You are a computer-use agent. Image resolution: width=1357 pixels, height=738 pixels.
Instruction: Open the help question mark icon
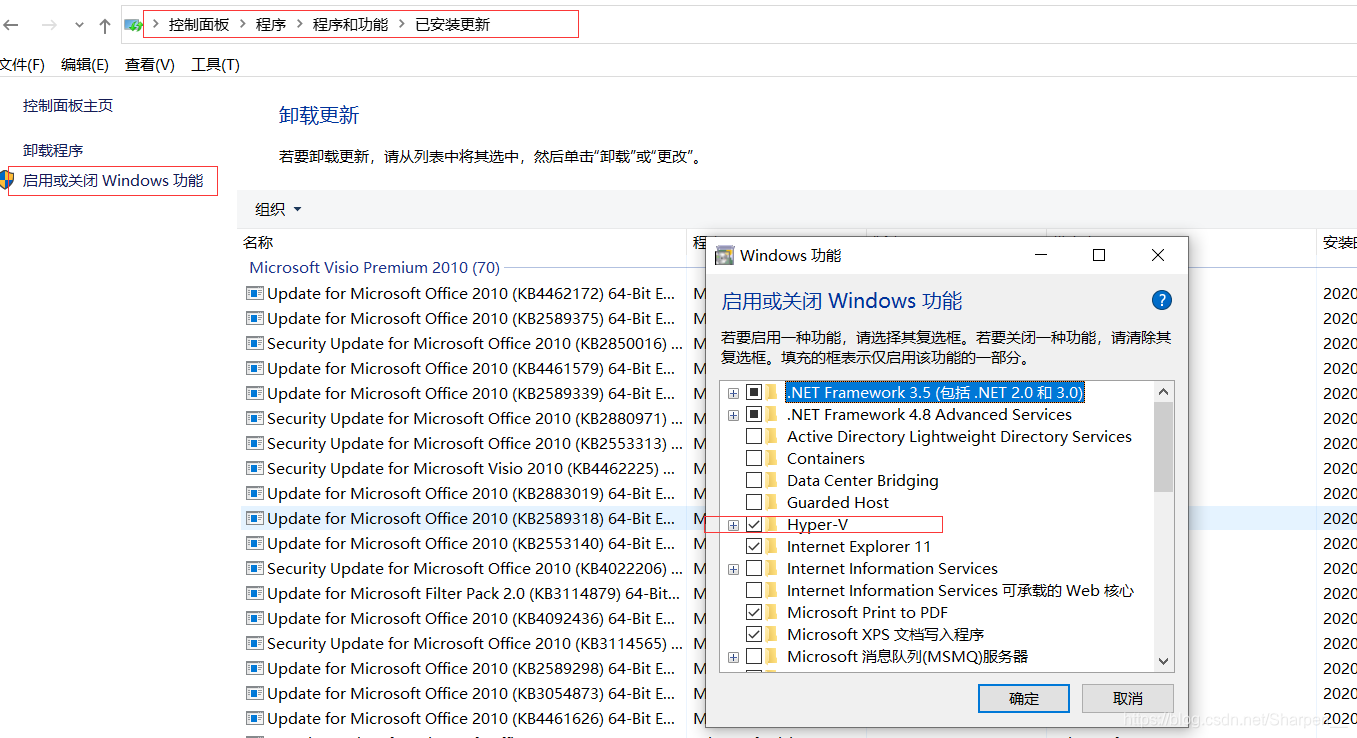point(1161,300)
